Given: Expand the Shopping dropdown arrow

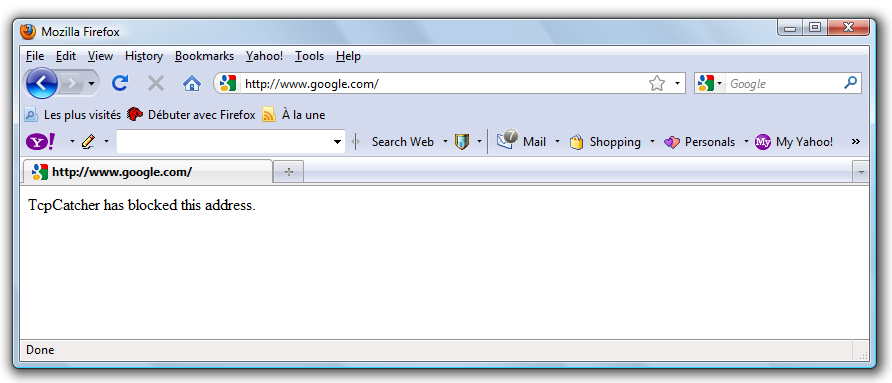Looking at the screenshot, I should (x=653, y=141).
